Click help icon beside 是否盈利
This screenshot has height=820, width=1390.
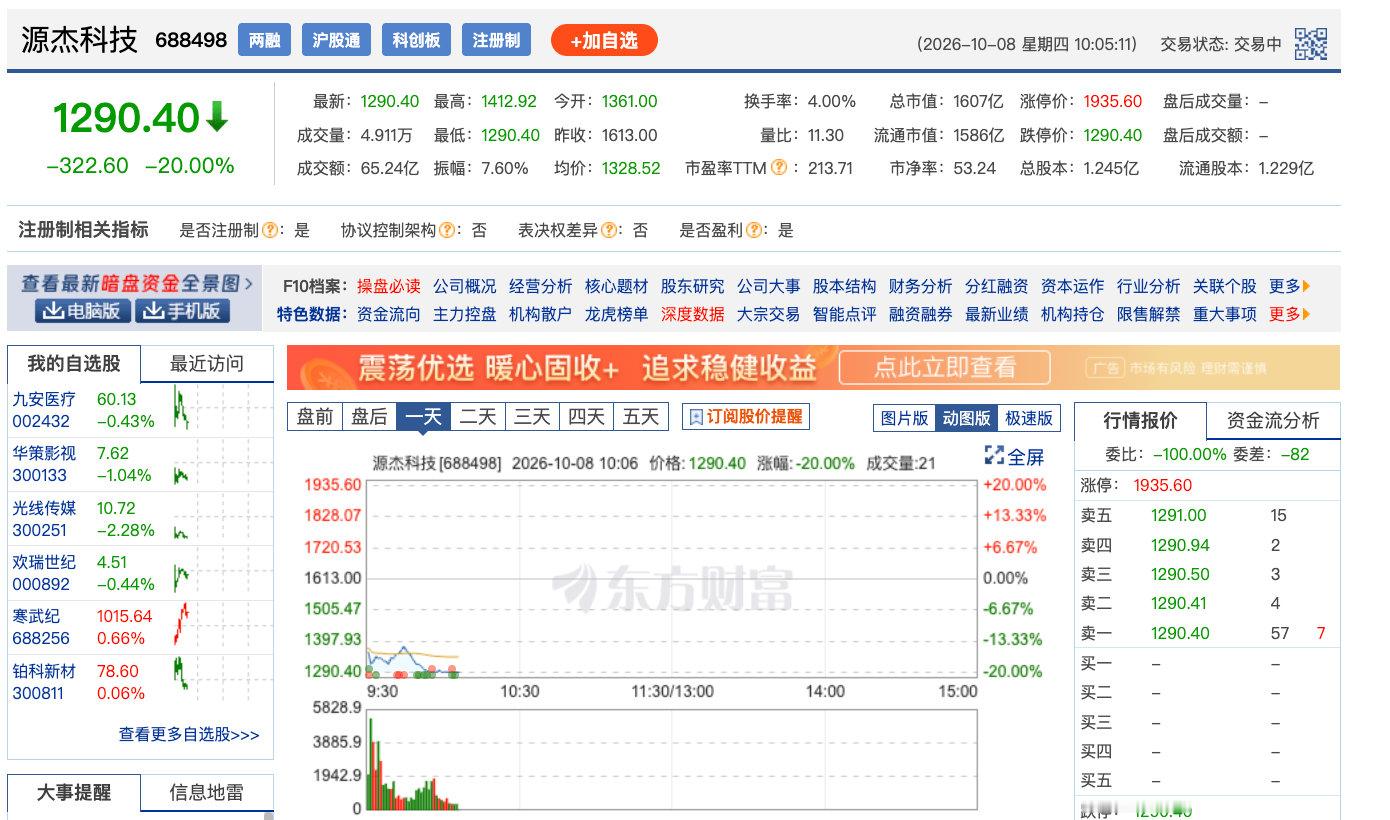point(754,230)
